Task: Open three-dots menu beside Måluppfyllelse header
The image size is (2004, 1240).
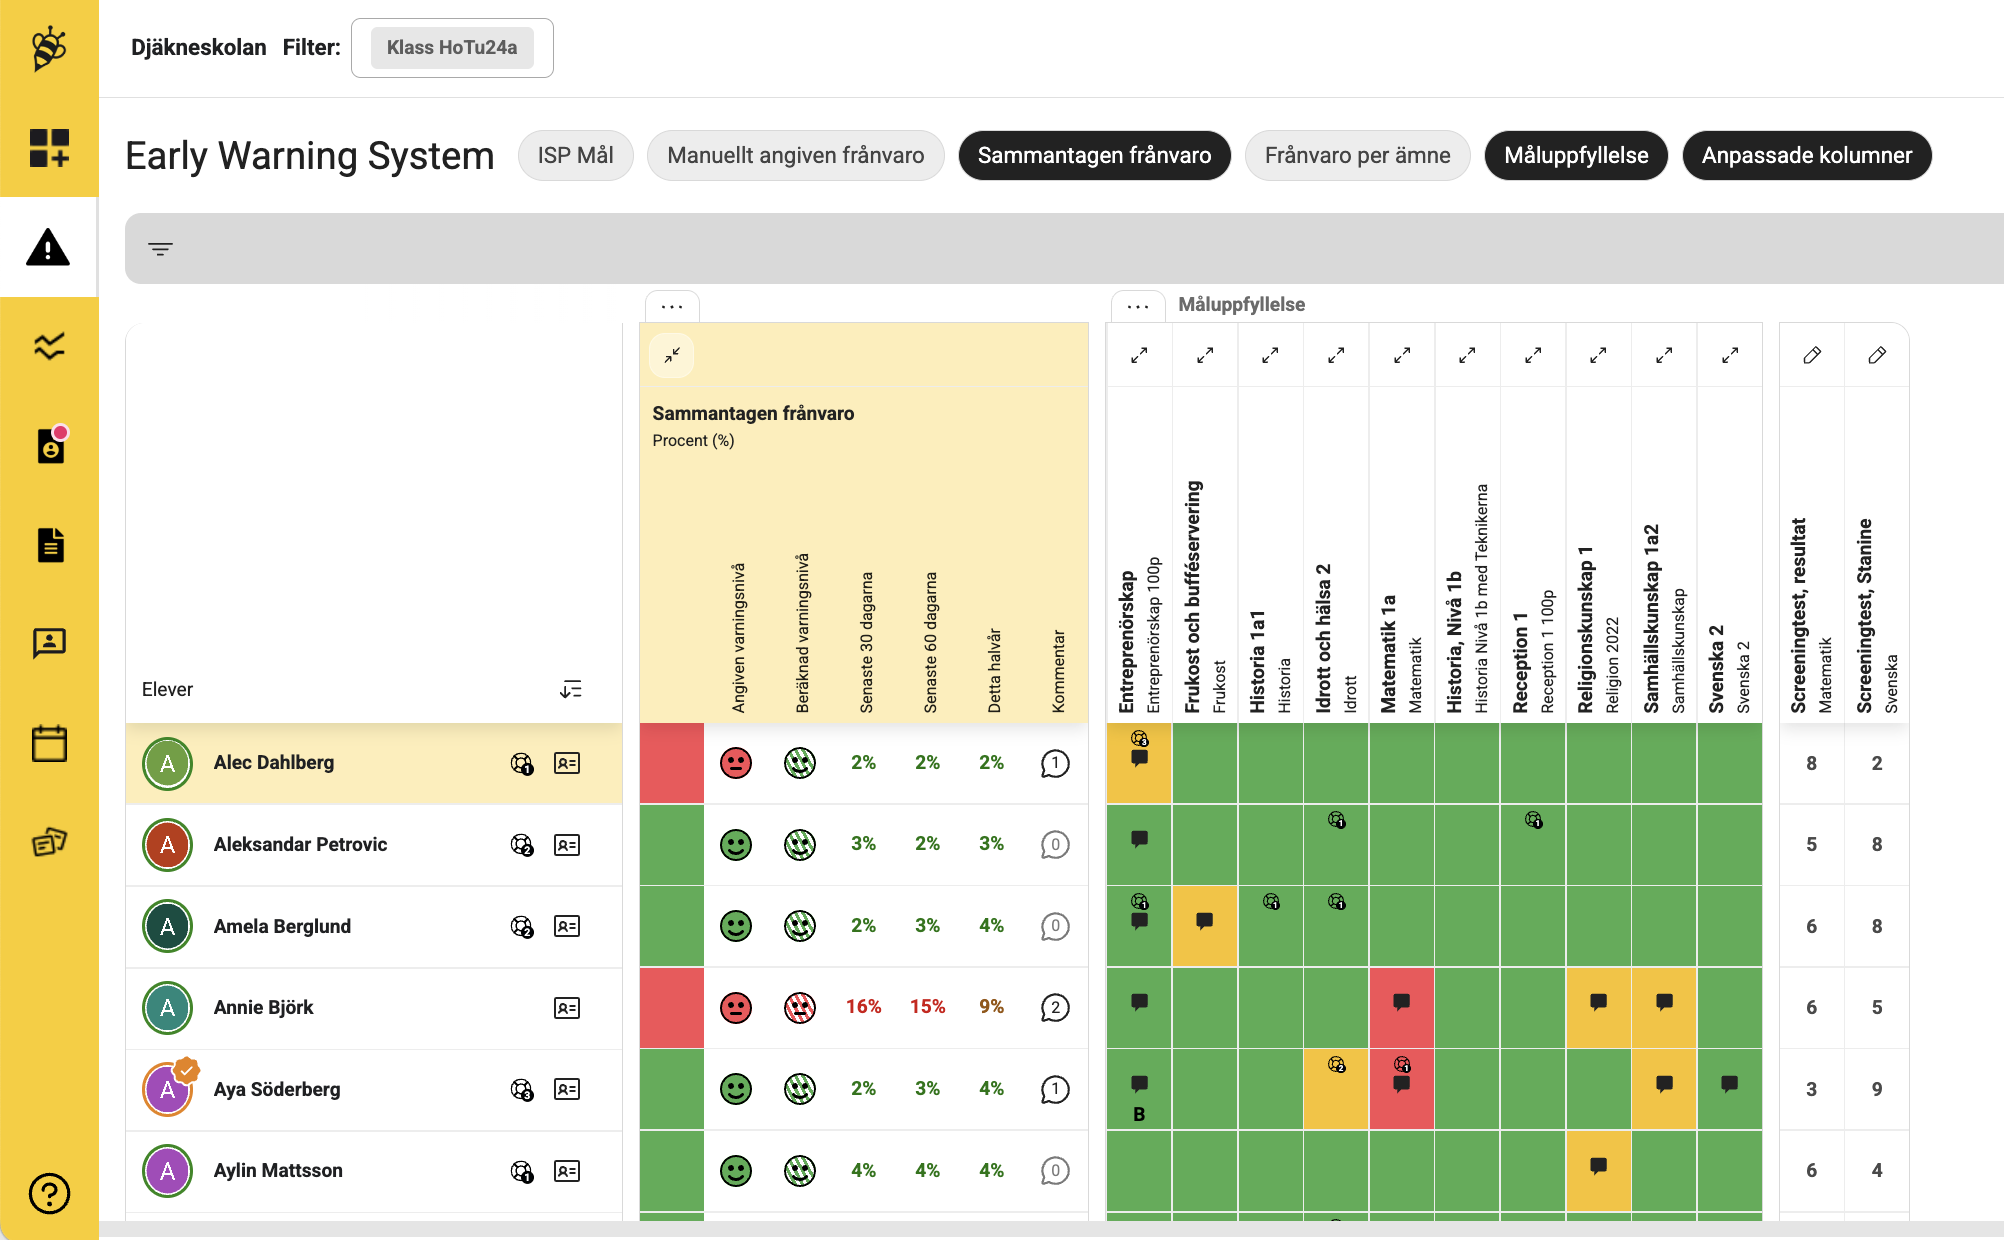Action: [x=1138, y=306]
